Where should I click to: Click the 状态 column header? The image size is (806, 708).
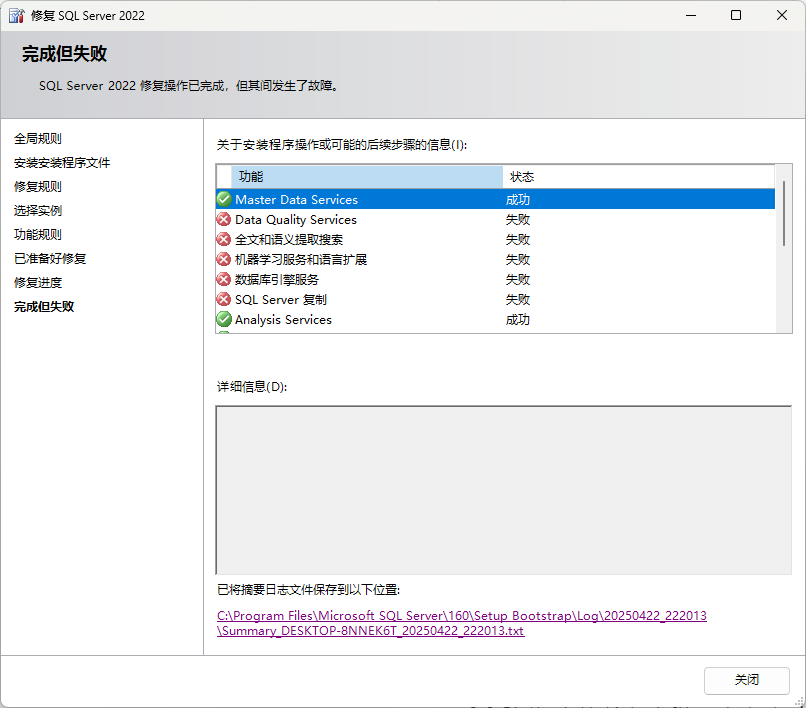pyautogui.click(x=638, y=177)
